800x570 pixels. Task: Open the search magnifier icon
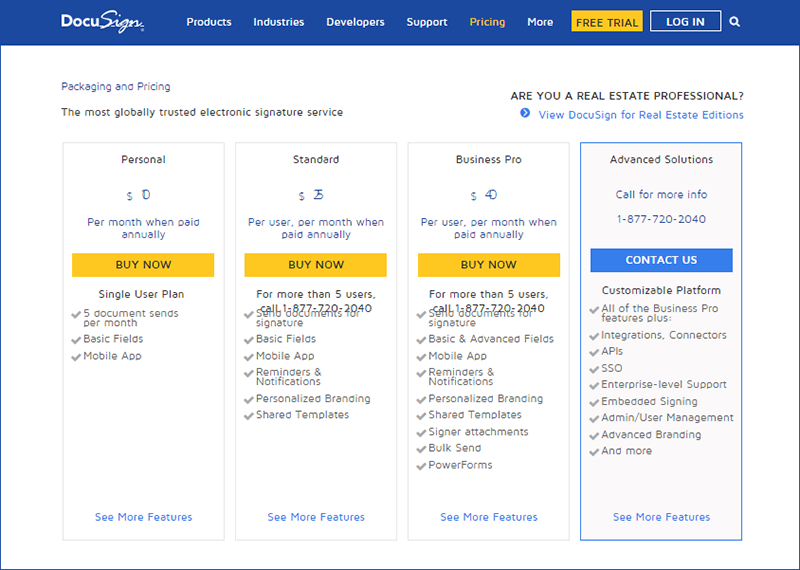coord(734,22)
